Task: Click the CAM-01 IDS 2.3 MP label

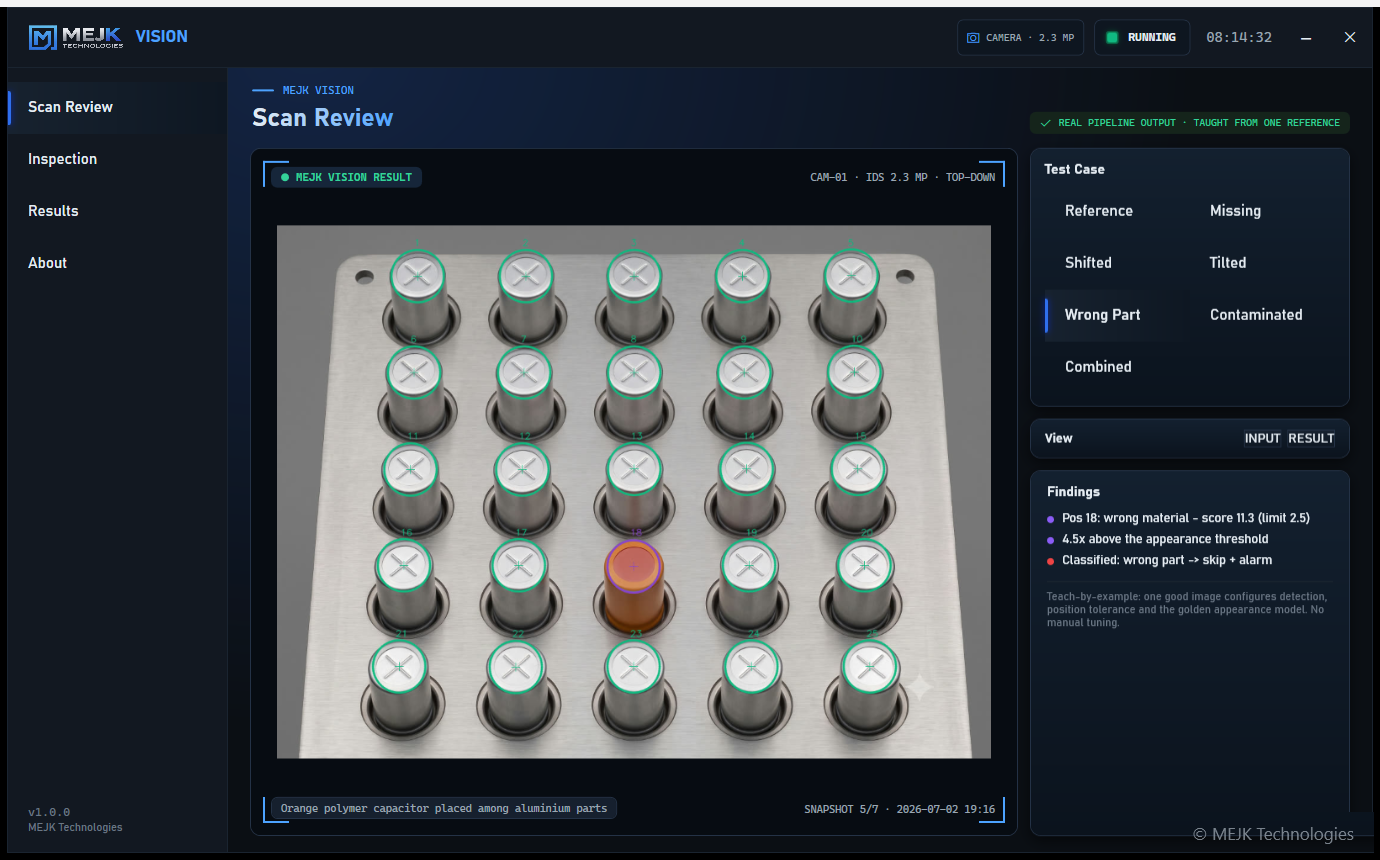Action: pyautogui.click(x=902, y=177)
